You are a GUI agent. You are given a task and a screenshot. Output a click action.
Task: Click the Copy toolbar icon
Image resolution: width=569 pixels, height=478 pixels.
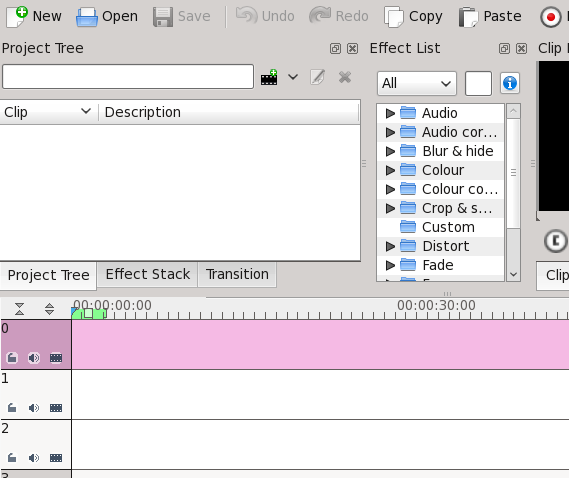tap(394, 17)
